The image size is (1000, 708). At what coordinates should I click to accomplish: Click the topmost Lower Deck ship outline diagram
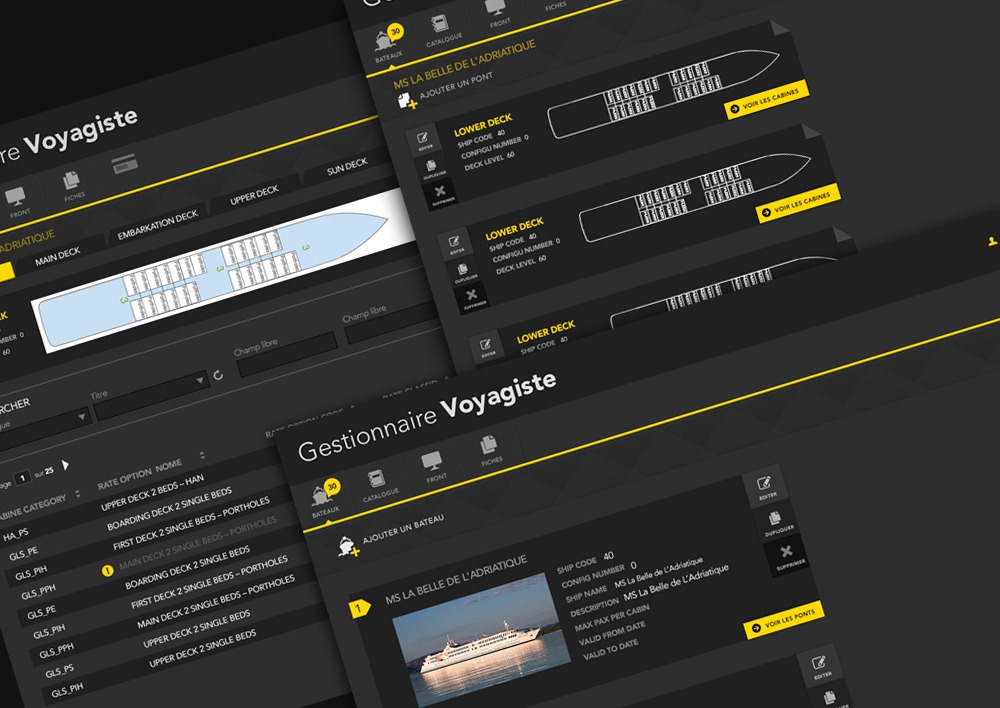663,92
